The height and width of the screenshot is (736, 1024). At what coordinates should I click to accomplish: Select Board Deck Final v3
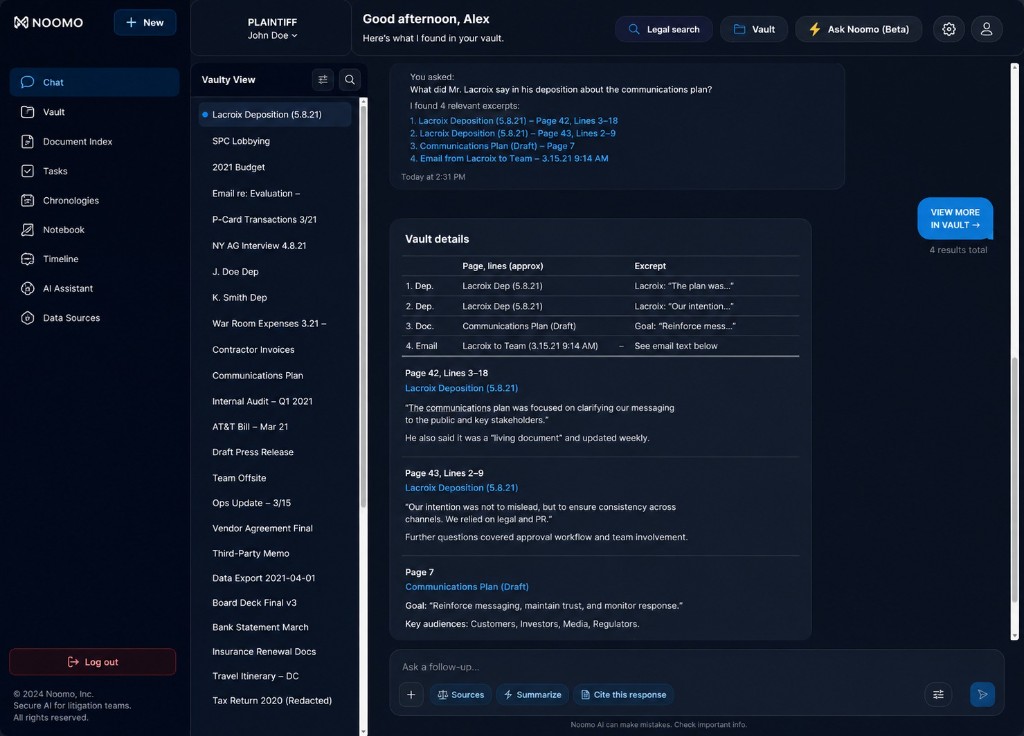tap(254, 602)
